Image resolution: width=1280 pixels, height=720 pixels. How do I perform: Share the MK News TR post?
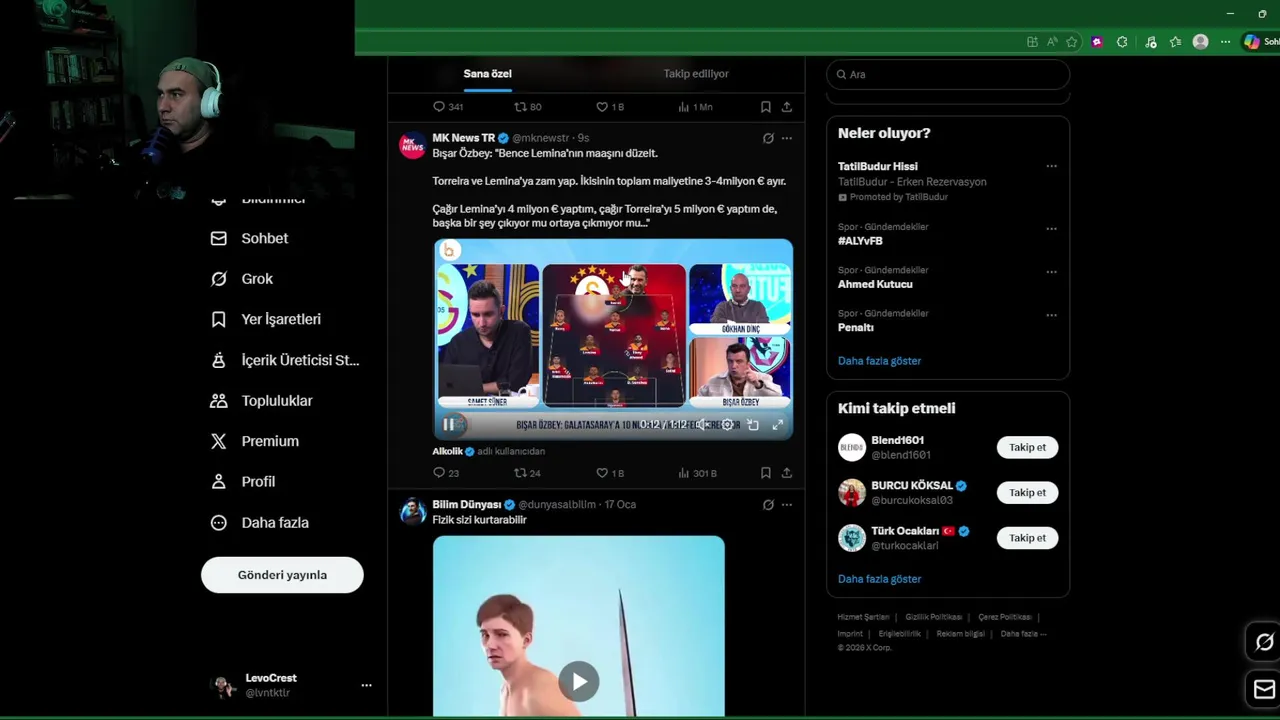point(787,473)
